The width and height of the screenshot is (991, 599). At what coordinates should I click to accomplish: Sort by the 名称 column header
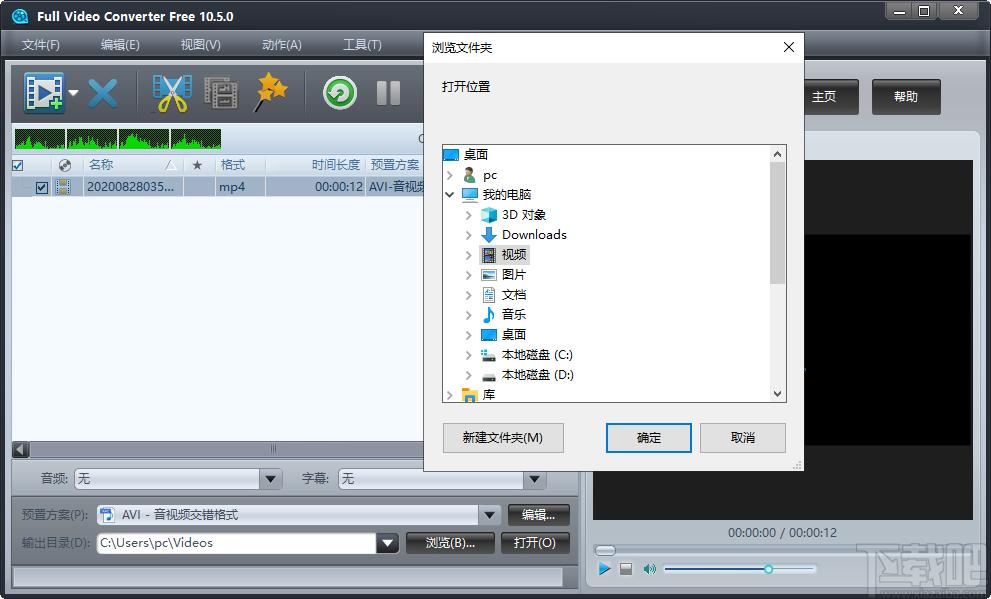click(x=101, y=165)
